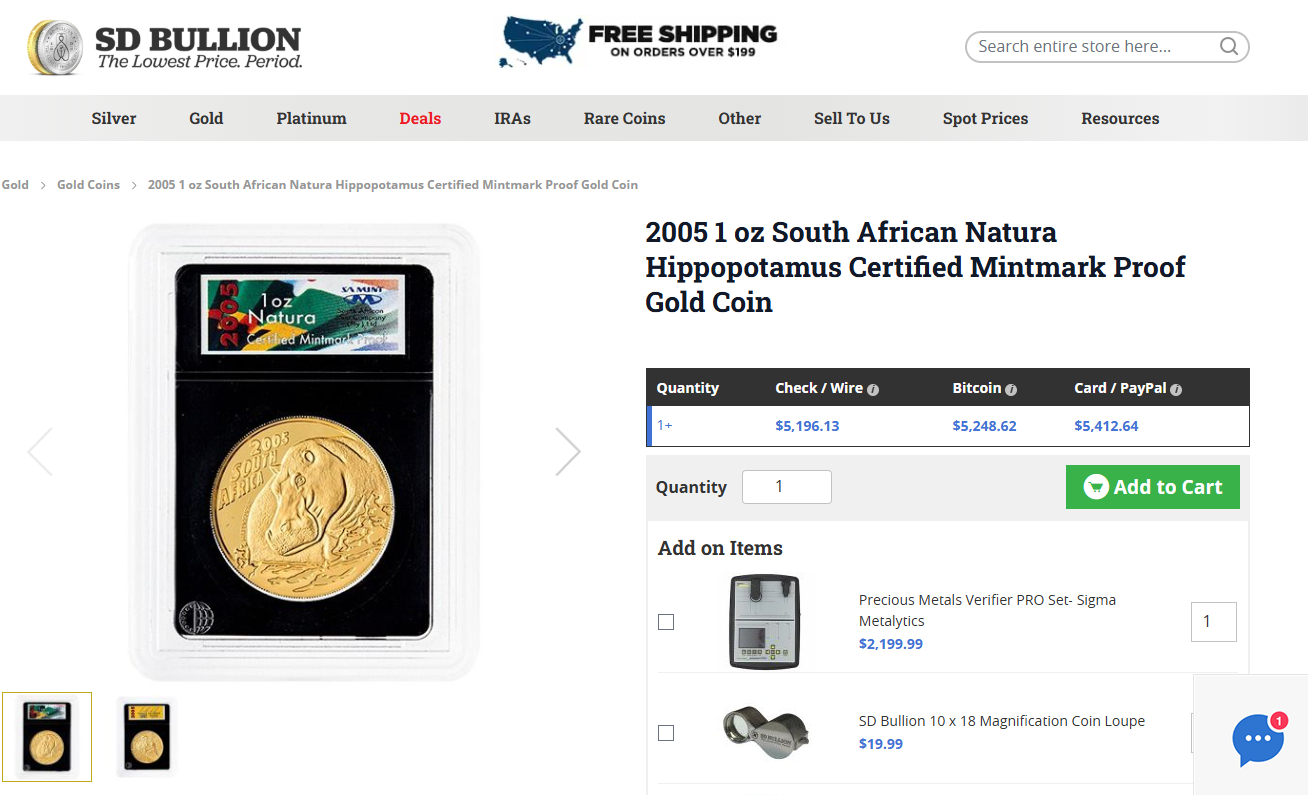Click the search magnifier icon
The width and height of the screenshot is (1308, 795).
(x=1228, y=46)
